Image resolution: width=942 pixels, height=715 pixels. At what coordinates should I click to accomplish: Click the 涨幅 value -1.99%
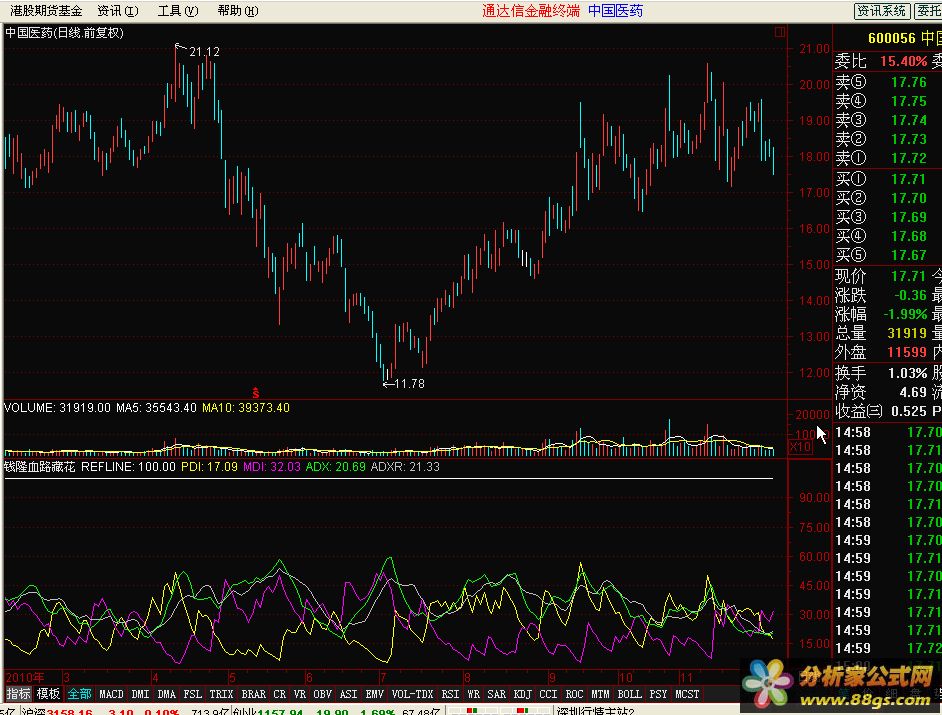click(x=905, y=314)
